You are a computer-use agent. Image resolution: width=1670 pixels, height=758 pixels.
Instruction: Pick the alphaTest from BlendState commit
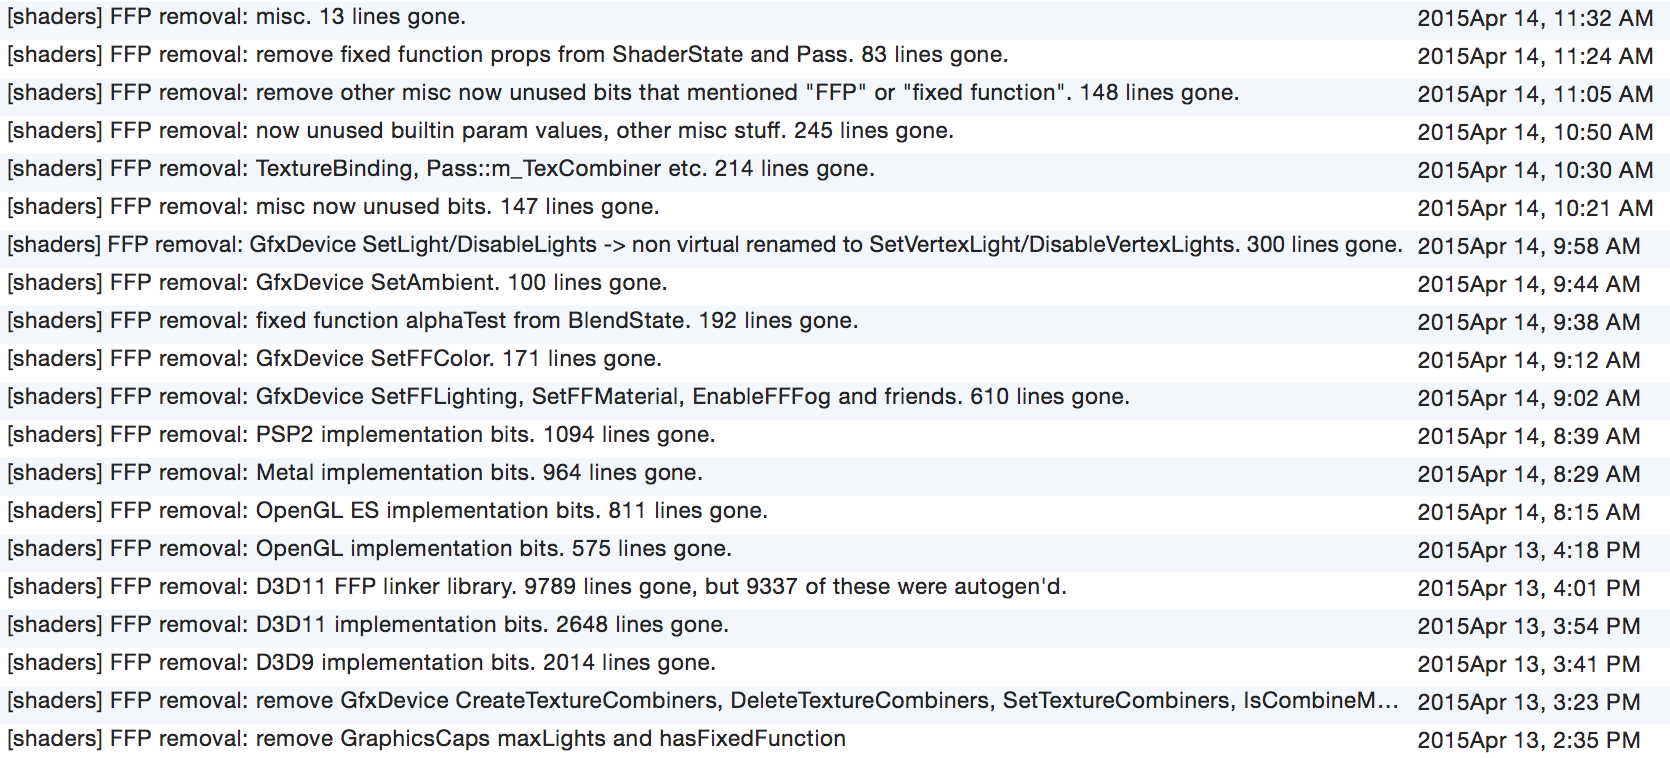click(x=835, y=321)
